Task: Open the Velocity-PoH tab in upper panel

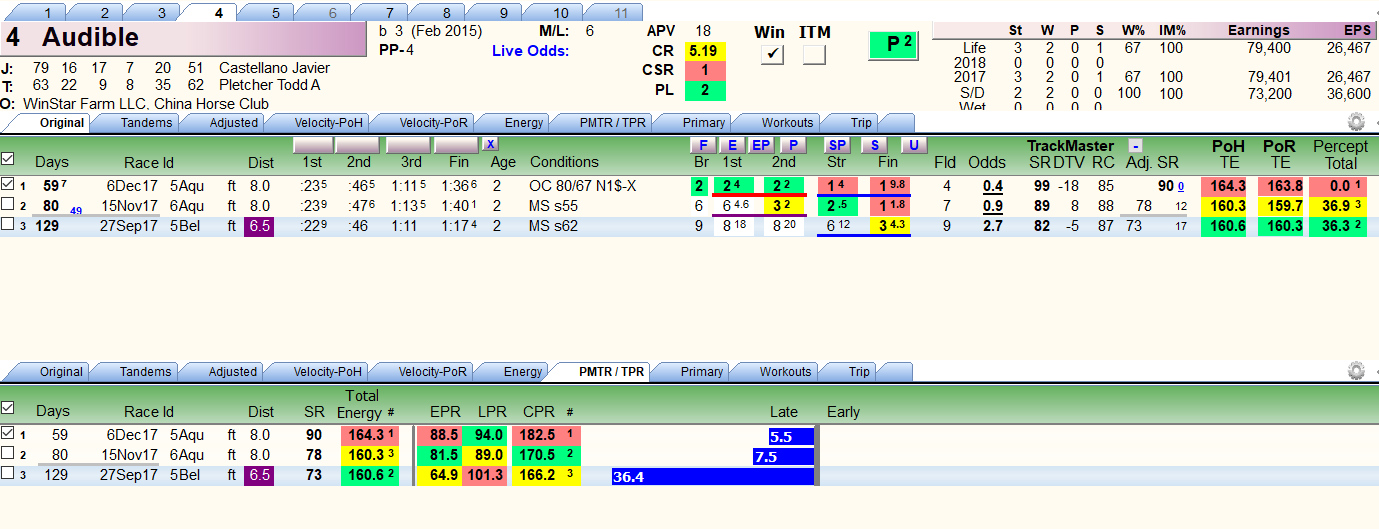Action: pyautogui.click(x=328, y=123)
